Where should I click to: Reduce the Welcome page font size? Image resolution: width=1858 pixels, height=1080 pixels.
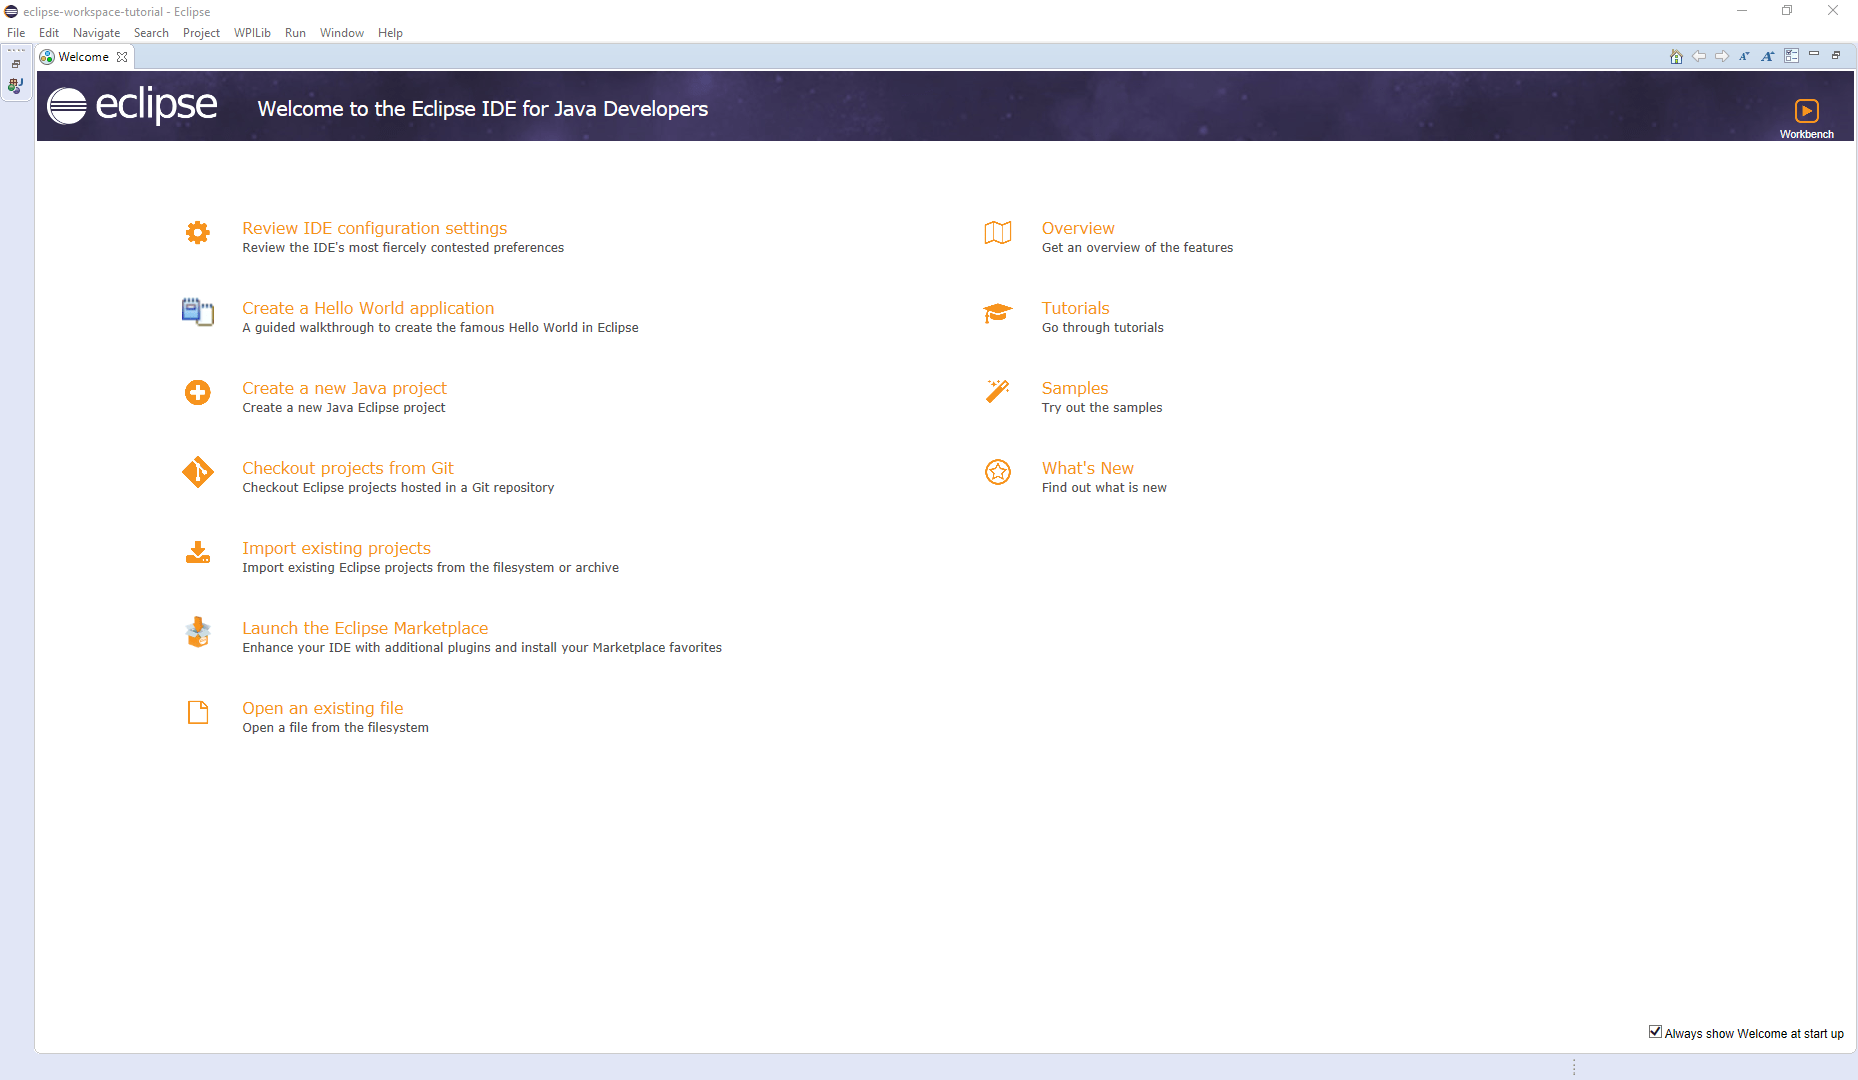1744,56
